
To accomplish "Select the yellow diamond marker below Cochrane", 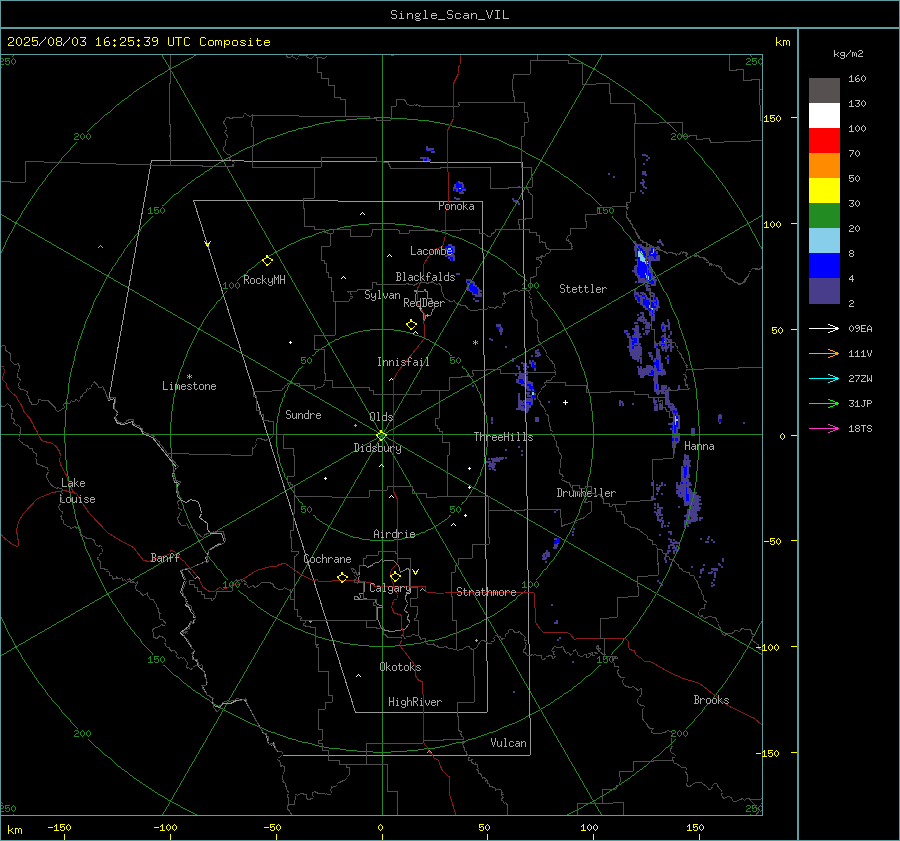I will click(343, 577).
